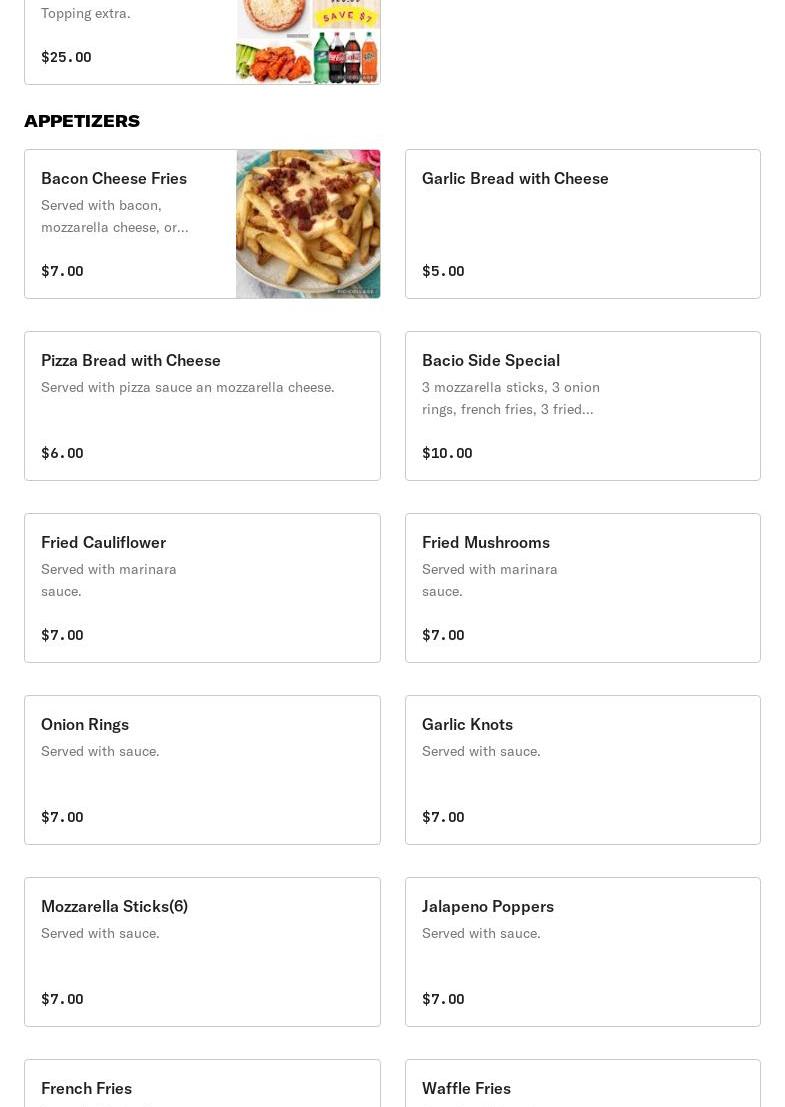Viewport: 785px width, 1107px height.
Task: Click the Waffle Fries item title
Action: click(466, 1089)
